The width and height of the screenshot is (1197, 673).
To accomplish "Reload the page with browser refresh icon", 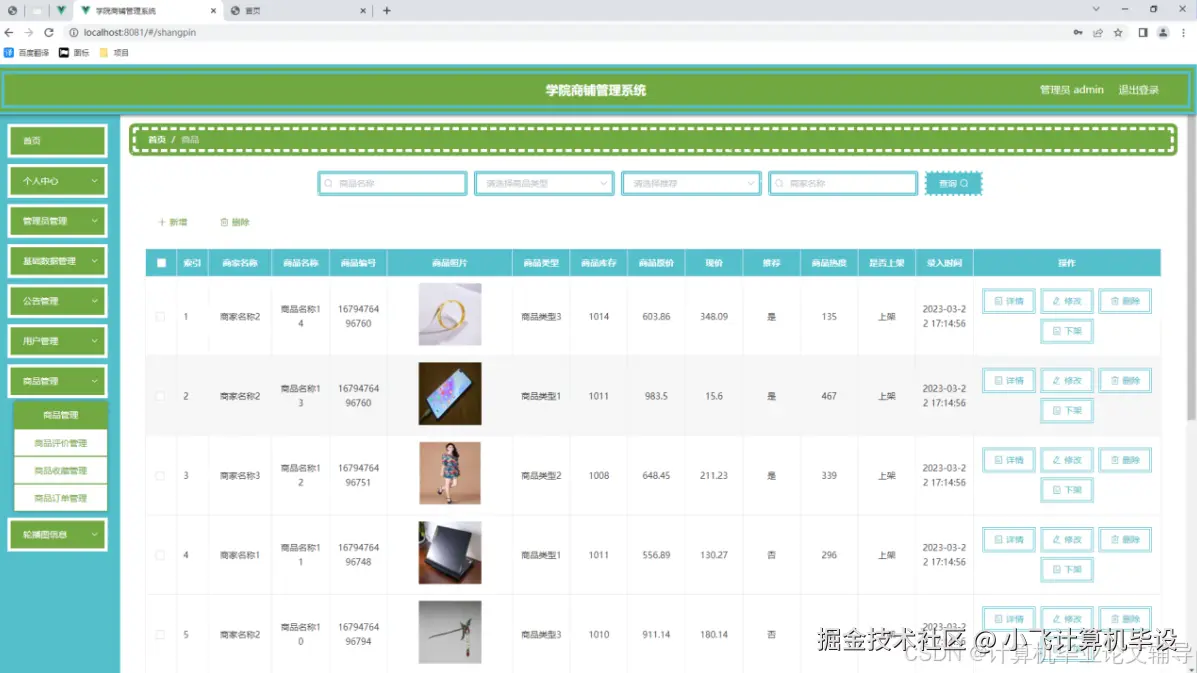I will point(49,33).
